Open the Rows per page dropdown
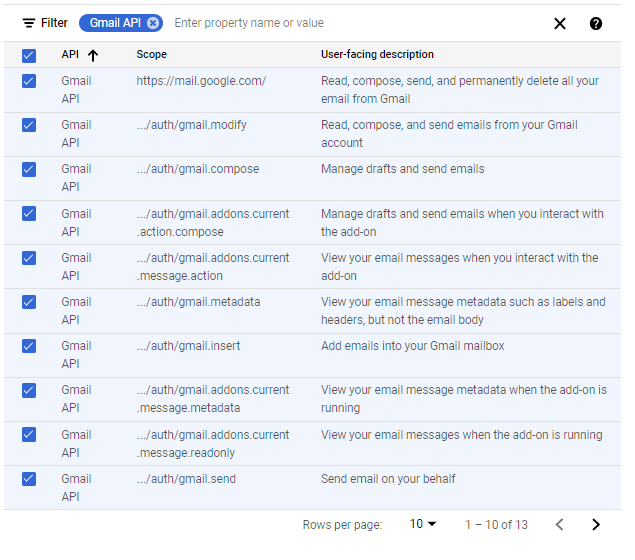 tap(423, 525)
